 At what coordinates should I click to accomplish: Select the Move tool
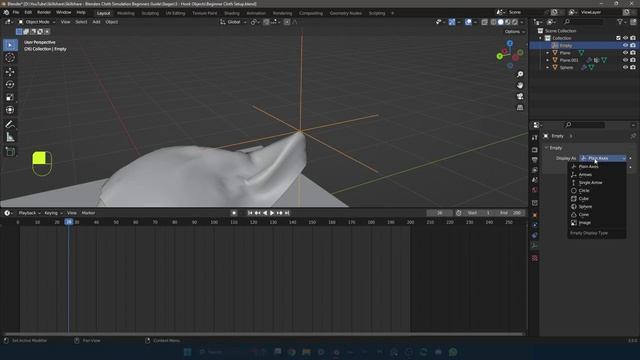(10, 72)
